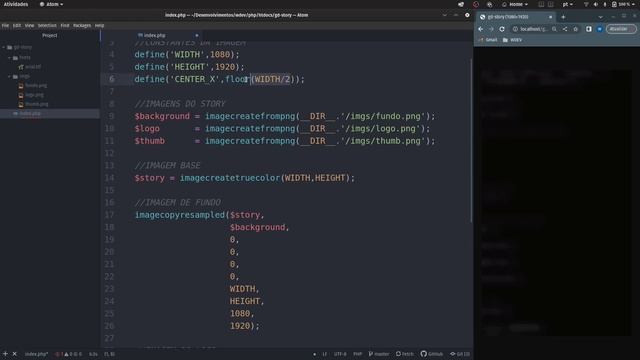The image size is (640, 360).
Task: Click the zoom magnifier icon in address bar
Action: (554, 29)
